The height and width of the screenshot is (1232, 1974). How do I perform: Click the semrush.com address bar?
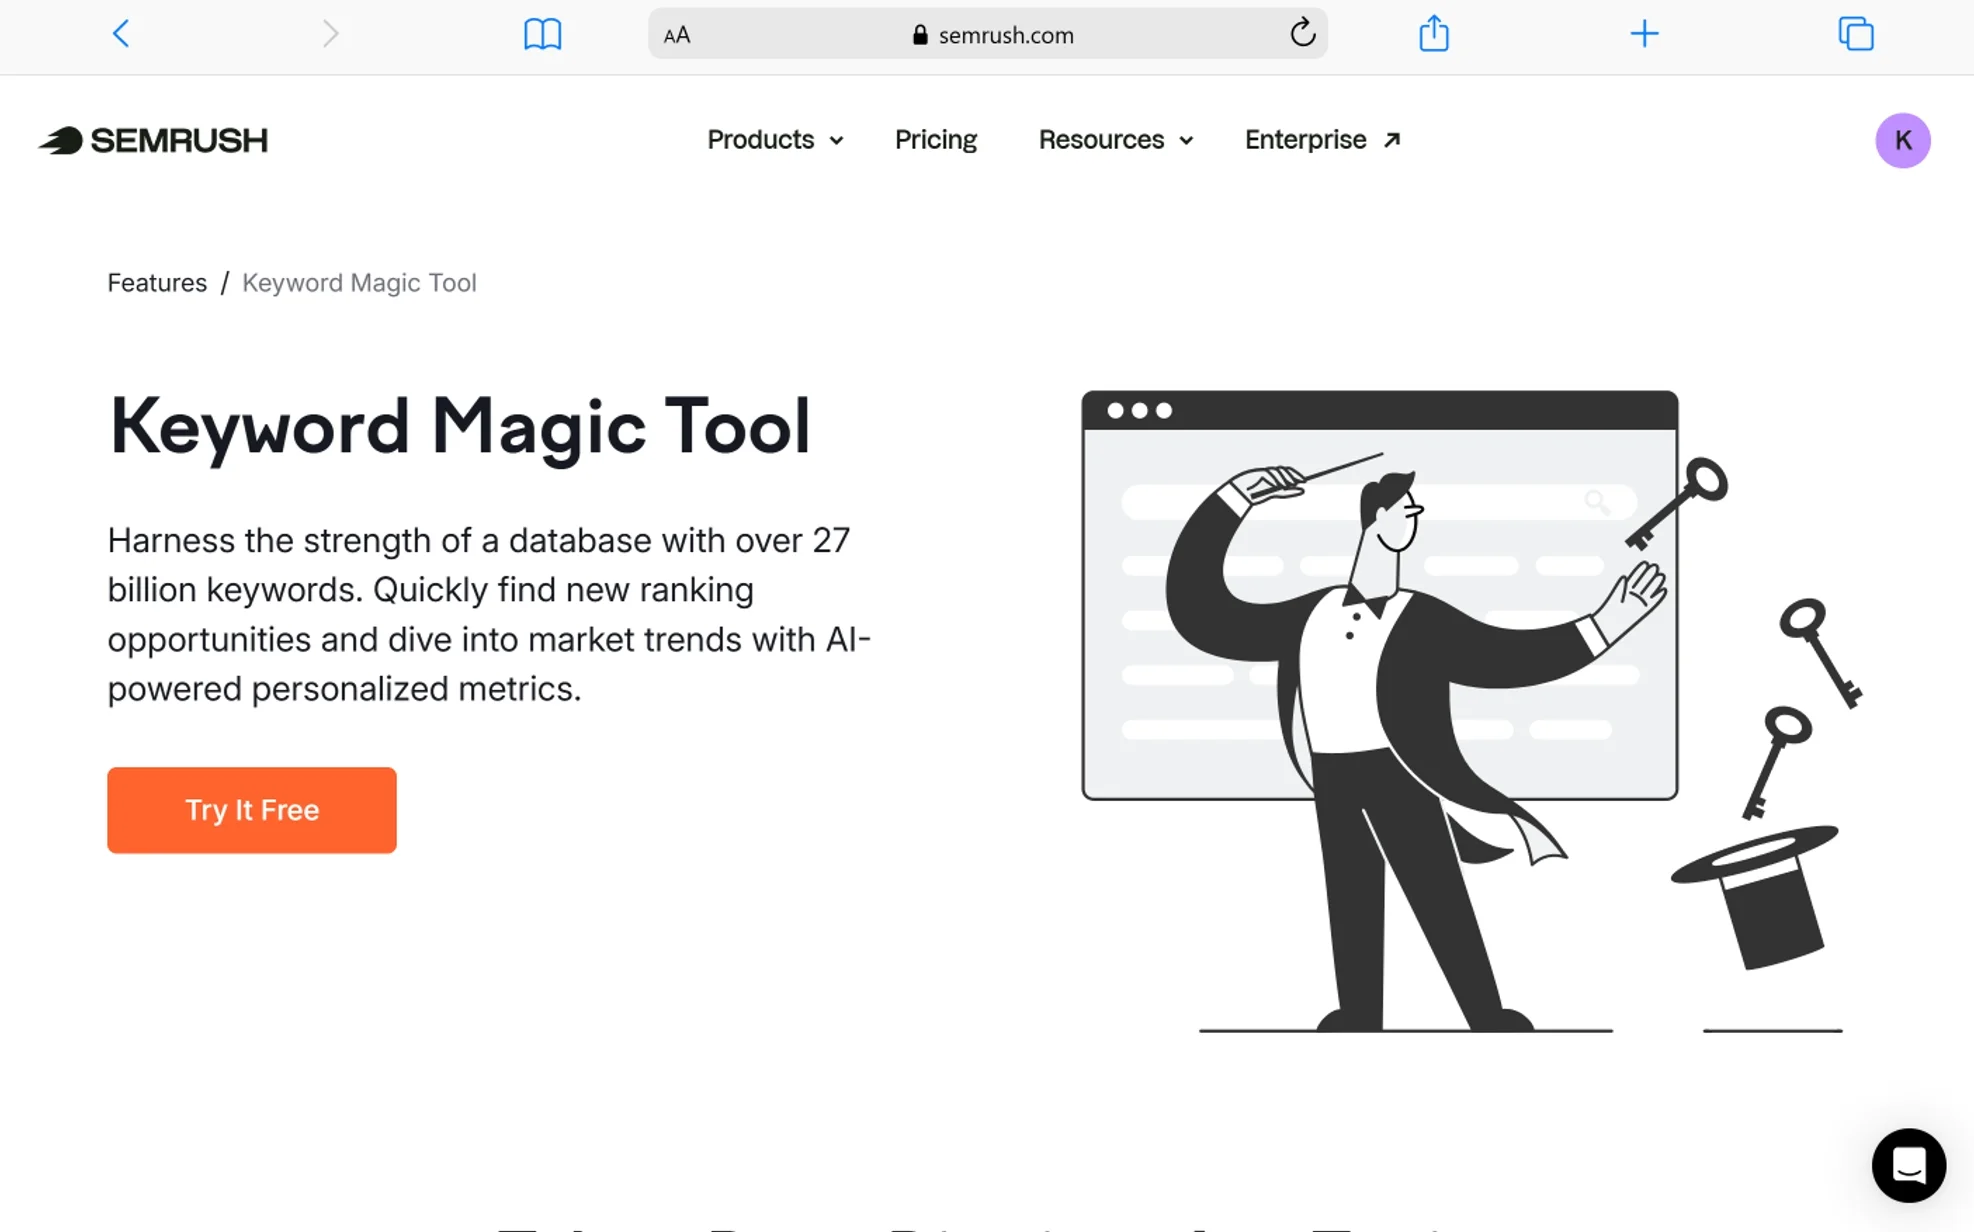[x=987, y=34]
